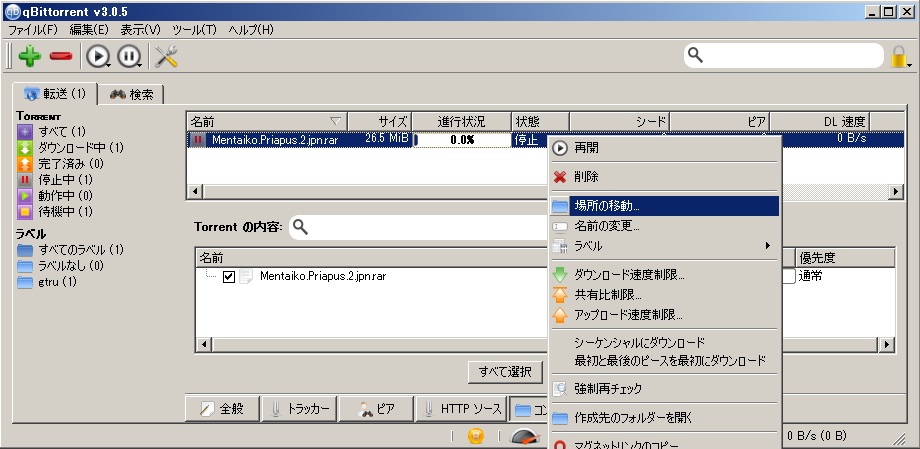Click the red minus delete torrent icon
Image resolution: width=920 pixels, height=449 pixels.
(x=62, y=56)
